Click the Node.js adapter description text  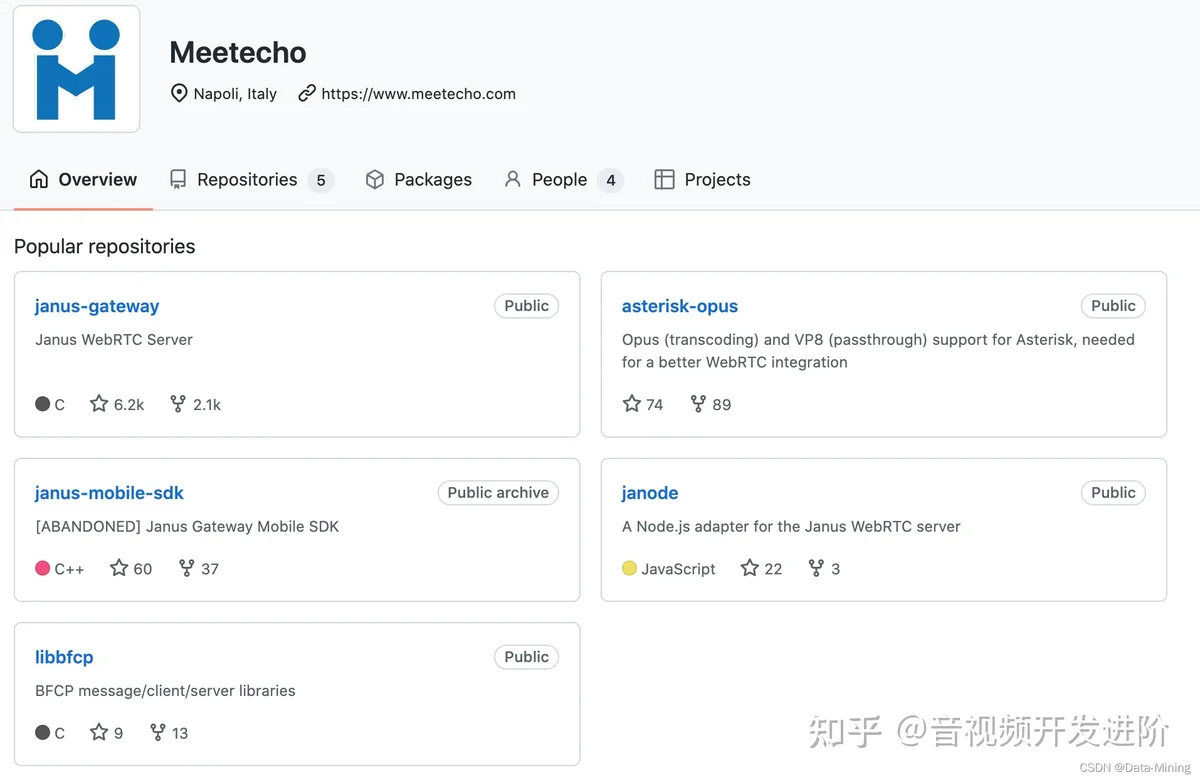(791, 527)
